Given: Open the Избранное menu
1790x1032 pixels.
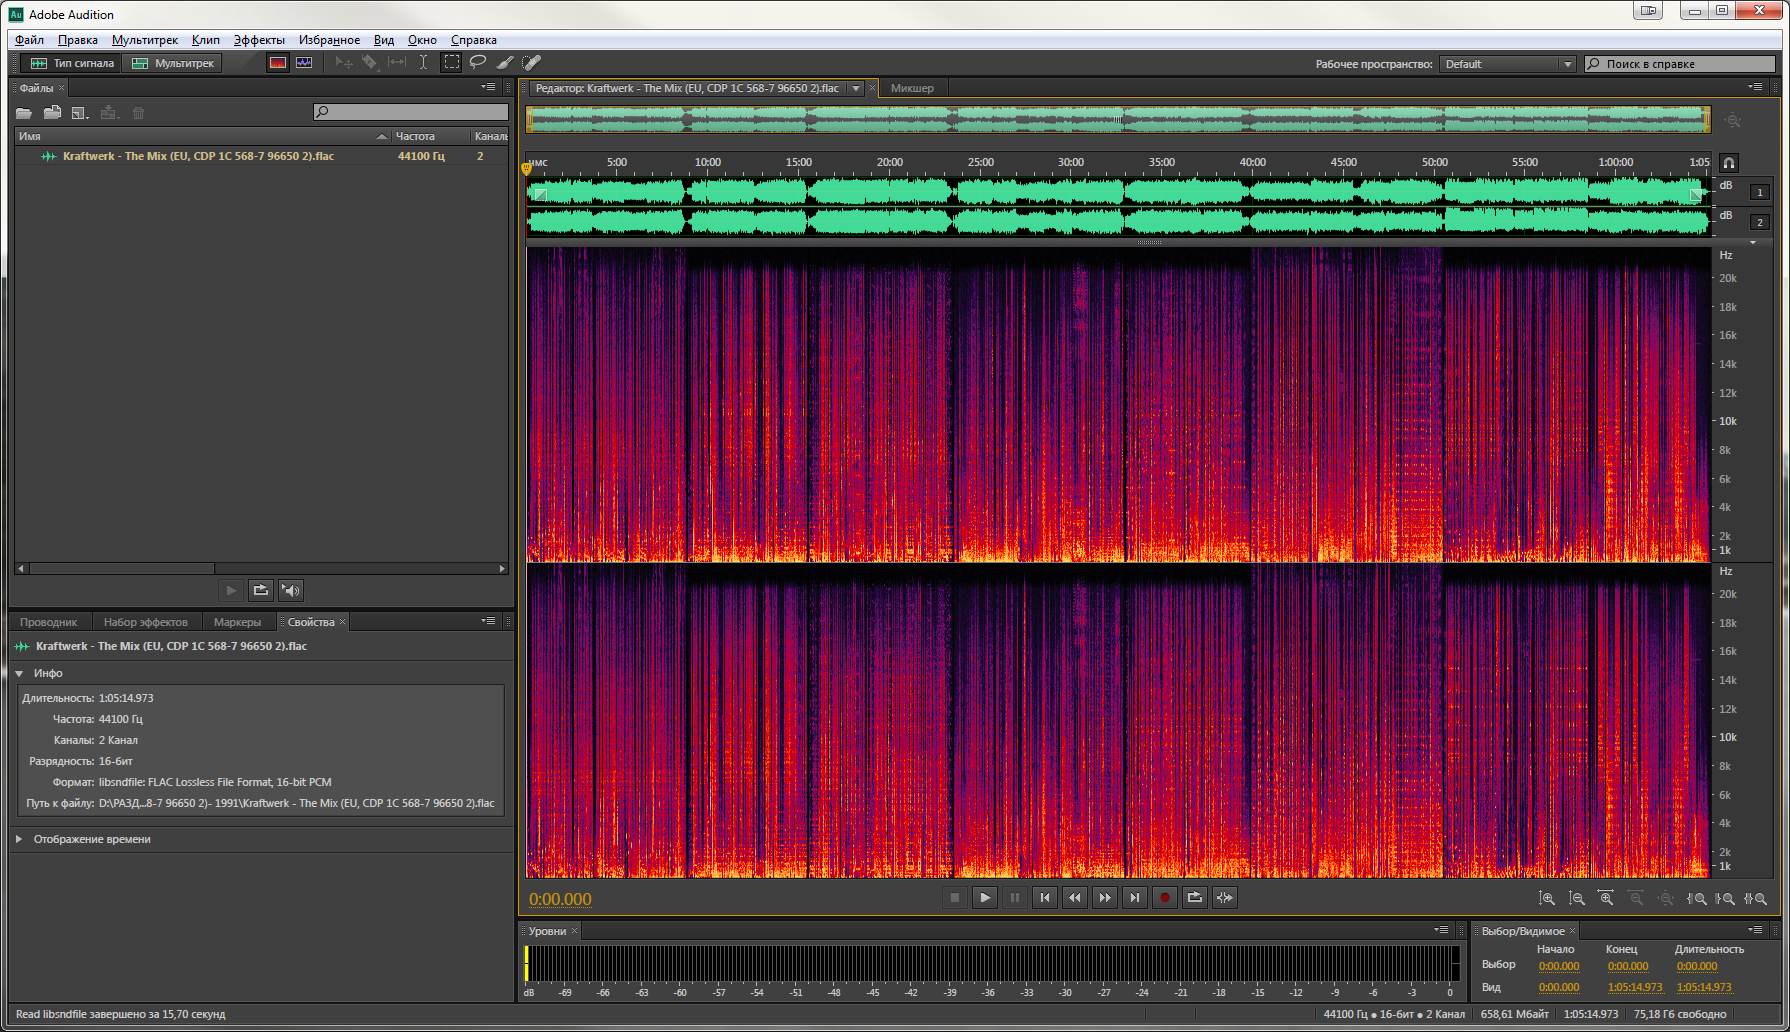Looking at the screenshot, I should click(329, 40).
